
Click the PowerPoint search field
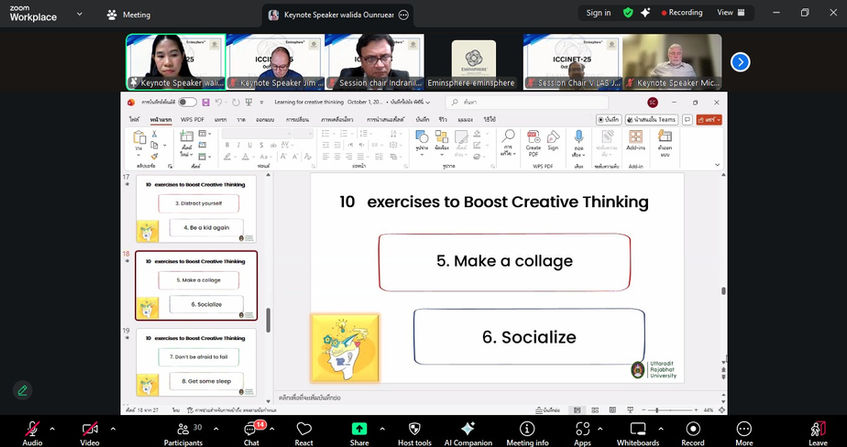[527, 102]
